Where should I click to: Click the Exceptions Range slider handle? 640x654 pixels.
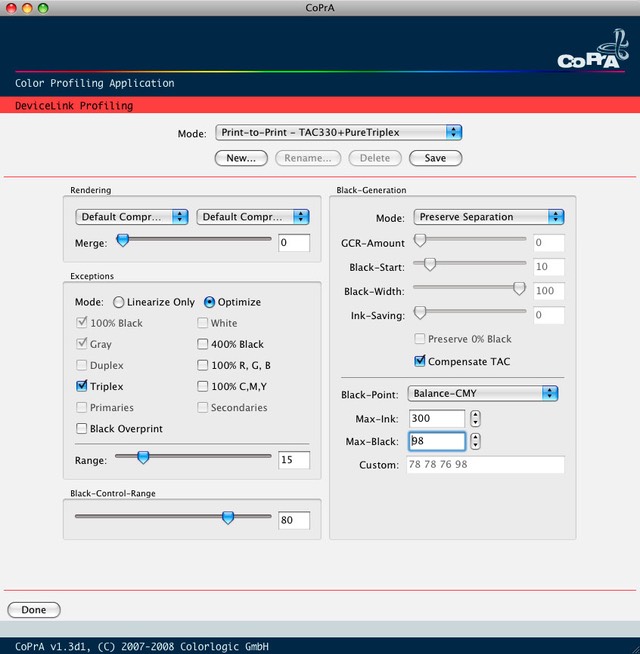click(x=143, y=457)
